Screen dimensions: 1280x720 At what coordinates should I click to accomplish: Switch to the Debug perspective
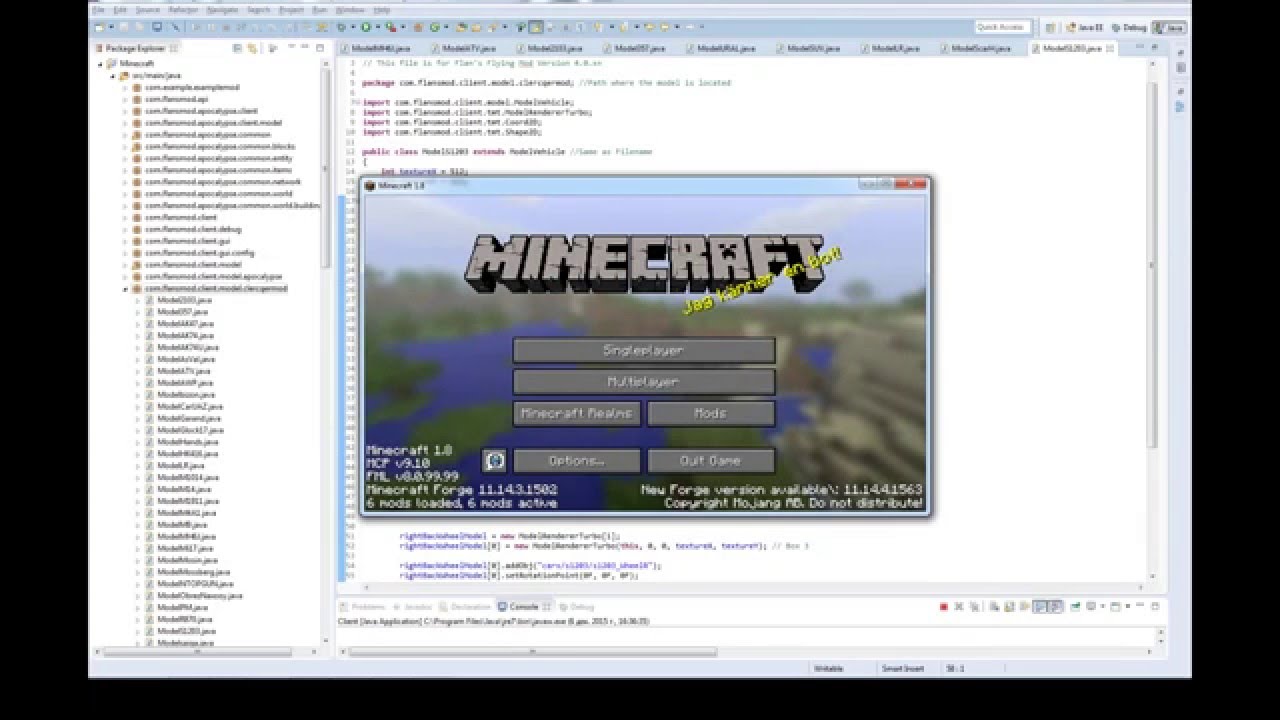pyautogui.click(x=1128, y=27)
